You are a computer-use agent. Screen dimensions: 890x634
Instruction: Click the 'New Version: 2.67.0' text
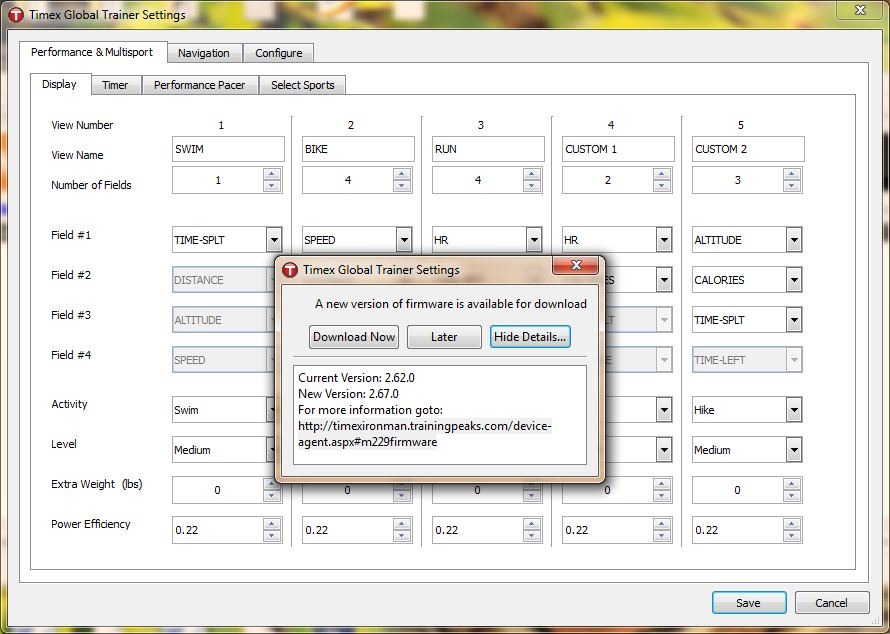(349, 393)
